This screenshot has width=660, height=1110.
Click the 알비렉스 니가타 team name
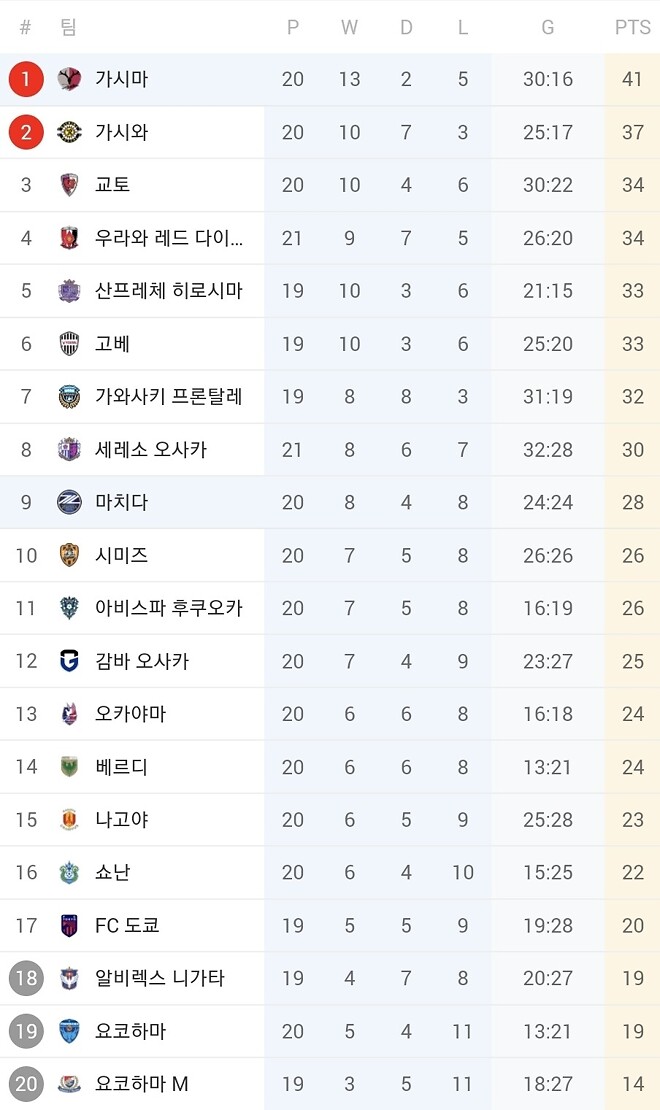[160, 978]
